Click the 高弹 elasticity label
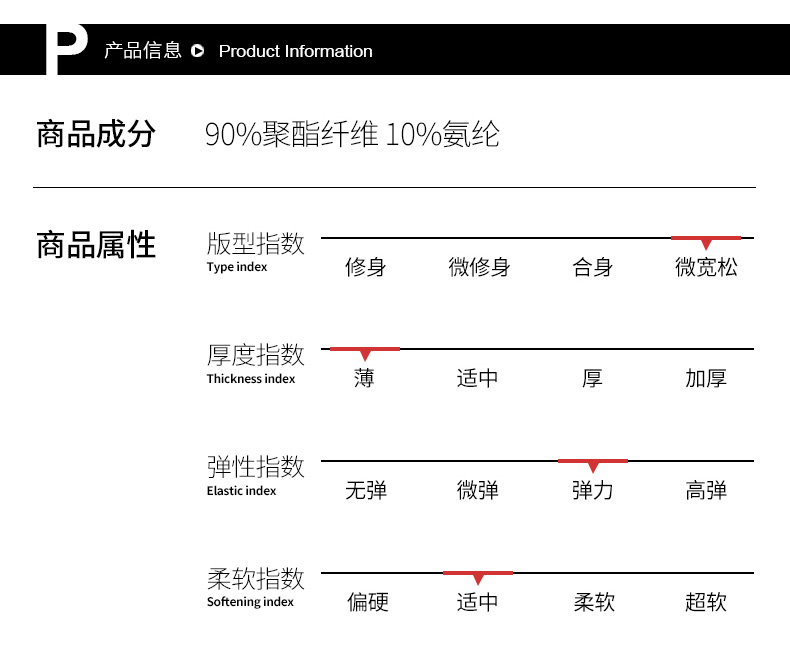 point(706,491)
